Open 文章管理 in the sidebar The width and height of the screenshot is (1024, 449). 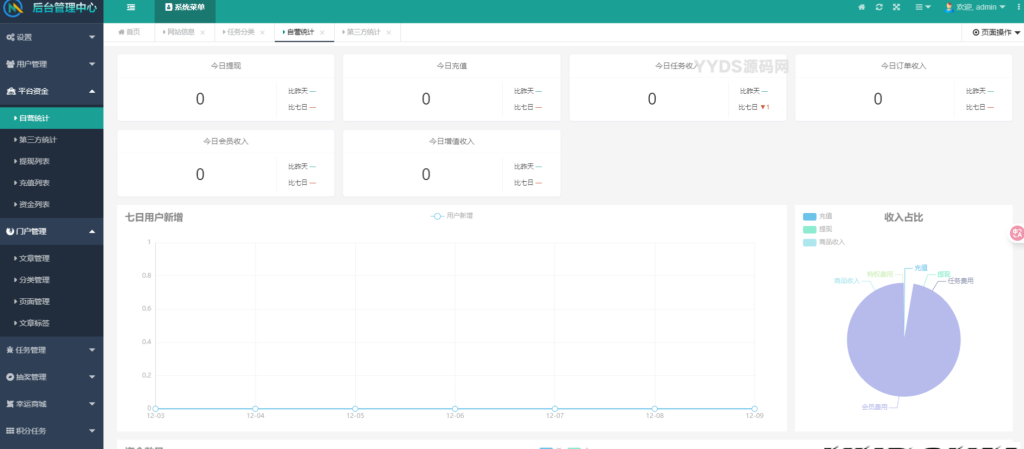click(x=34, y=258)
